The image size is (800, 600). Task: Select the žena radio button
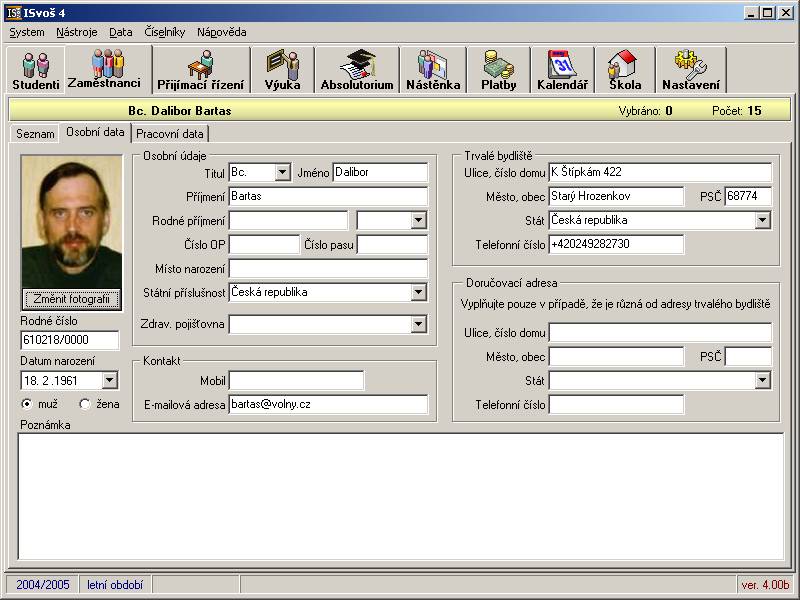tap(84, 404)
